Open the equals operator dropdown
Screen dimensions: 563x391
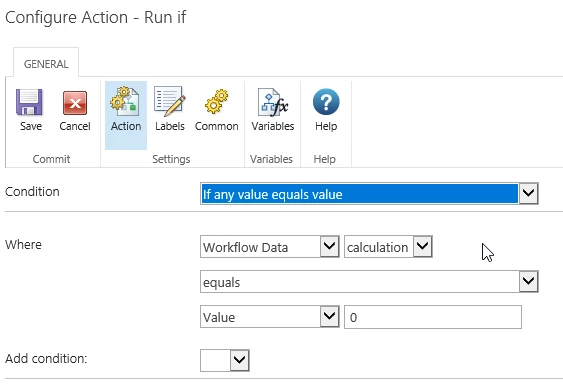[369, 282]
